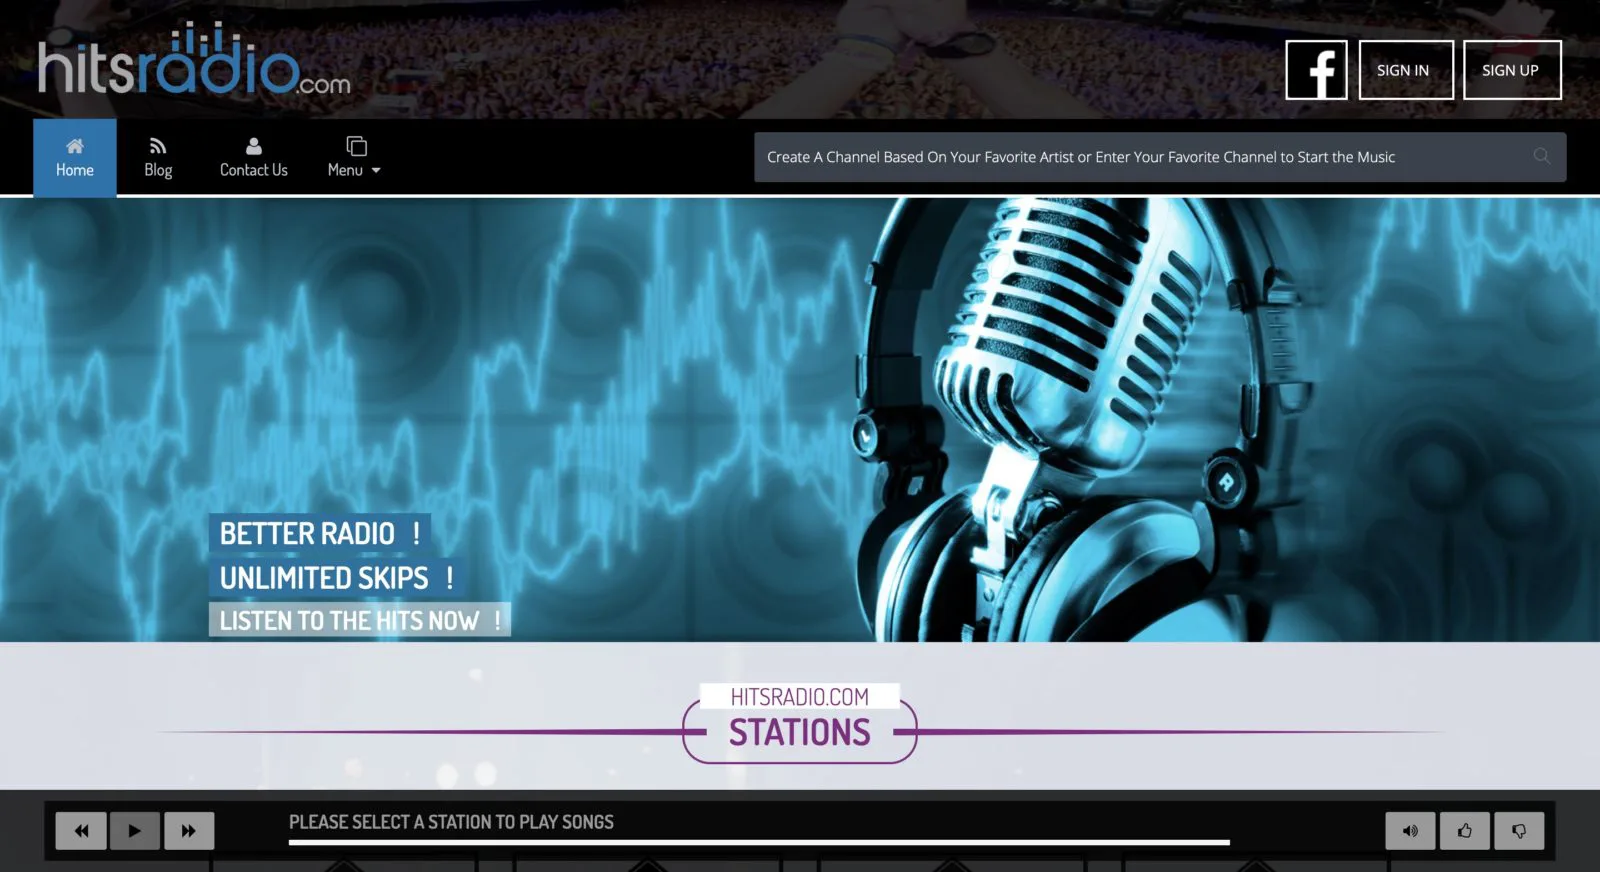1600x872 pixels.
Task: Give the song a thumbs down
Action: click(1519, 831)
